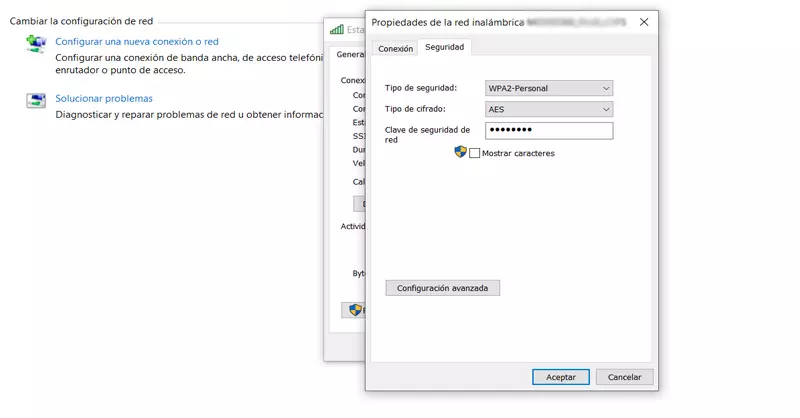The image size is (800, 418).
Task: Open Configurar una nueva conexión o red
Action: click(x=137, y=42)
